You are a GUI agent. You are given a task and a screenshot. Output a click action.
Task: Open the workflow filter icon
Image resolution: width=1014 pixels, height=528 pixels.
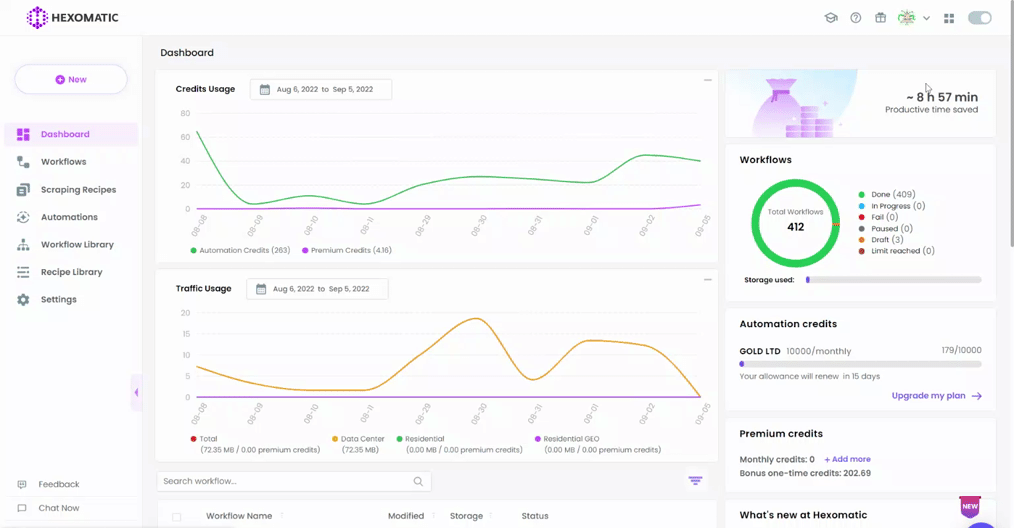click(x=695, y=481)
